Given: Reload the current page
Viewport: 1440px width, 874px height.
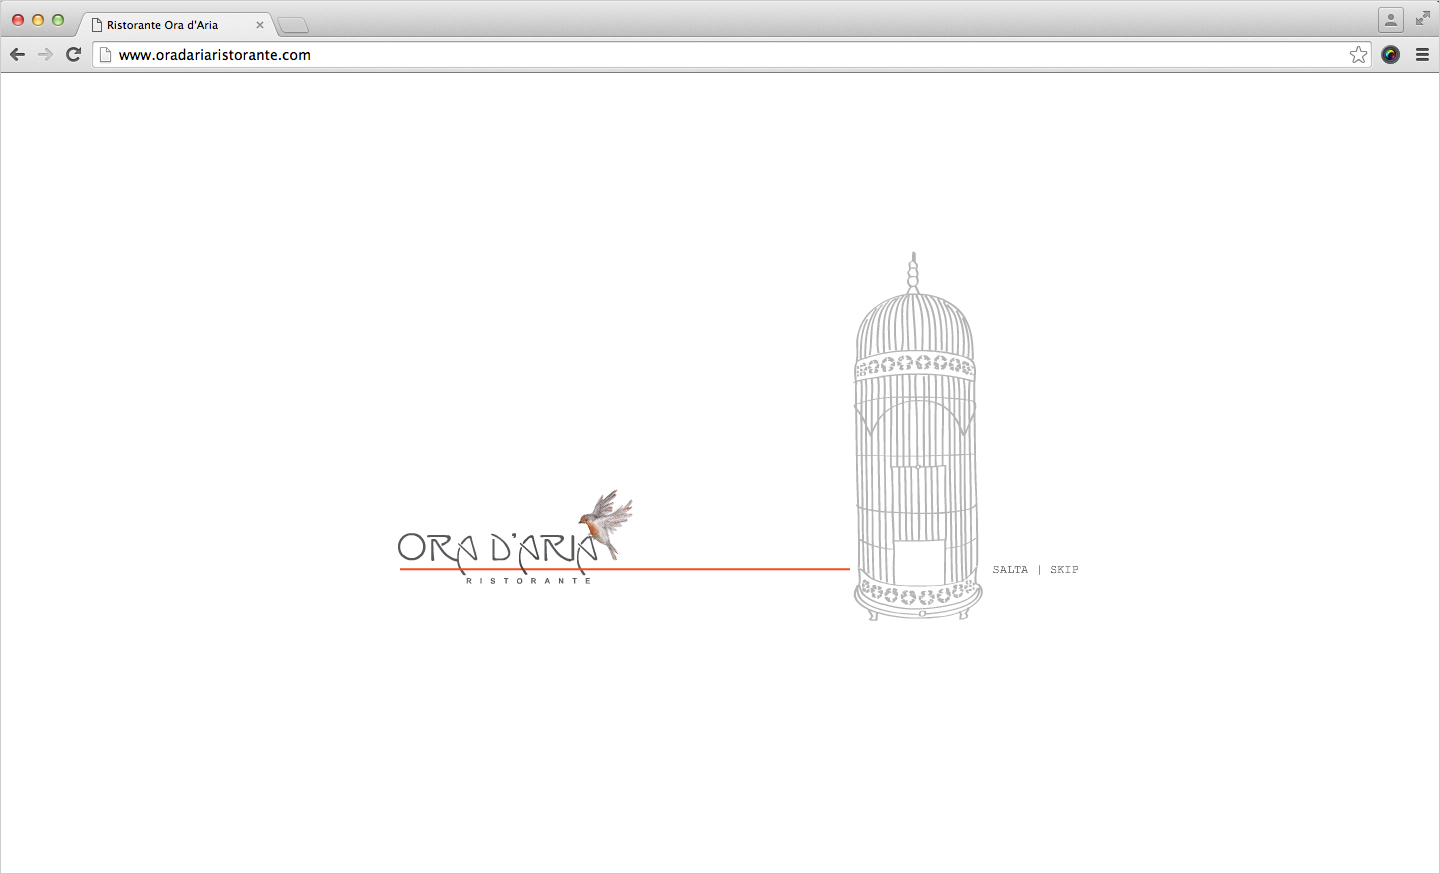Looking at the screenshot, I should point(73,54).
